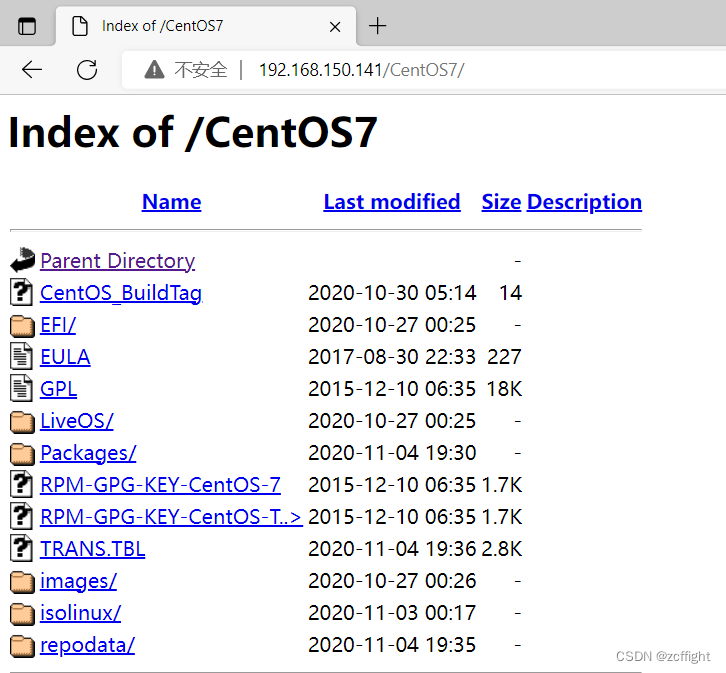Open the truncated RPM-GPG-KEY-CentOS-T..> link

171,517
